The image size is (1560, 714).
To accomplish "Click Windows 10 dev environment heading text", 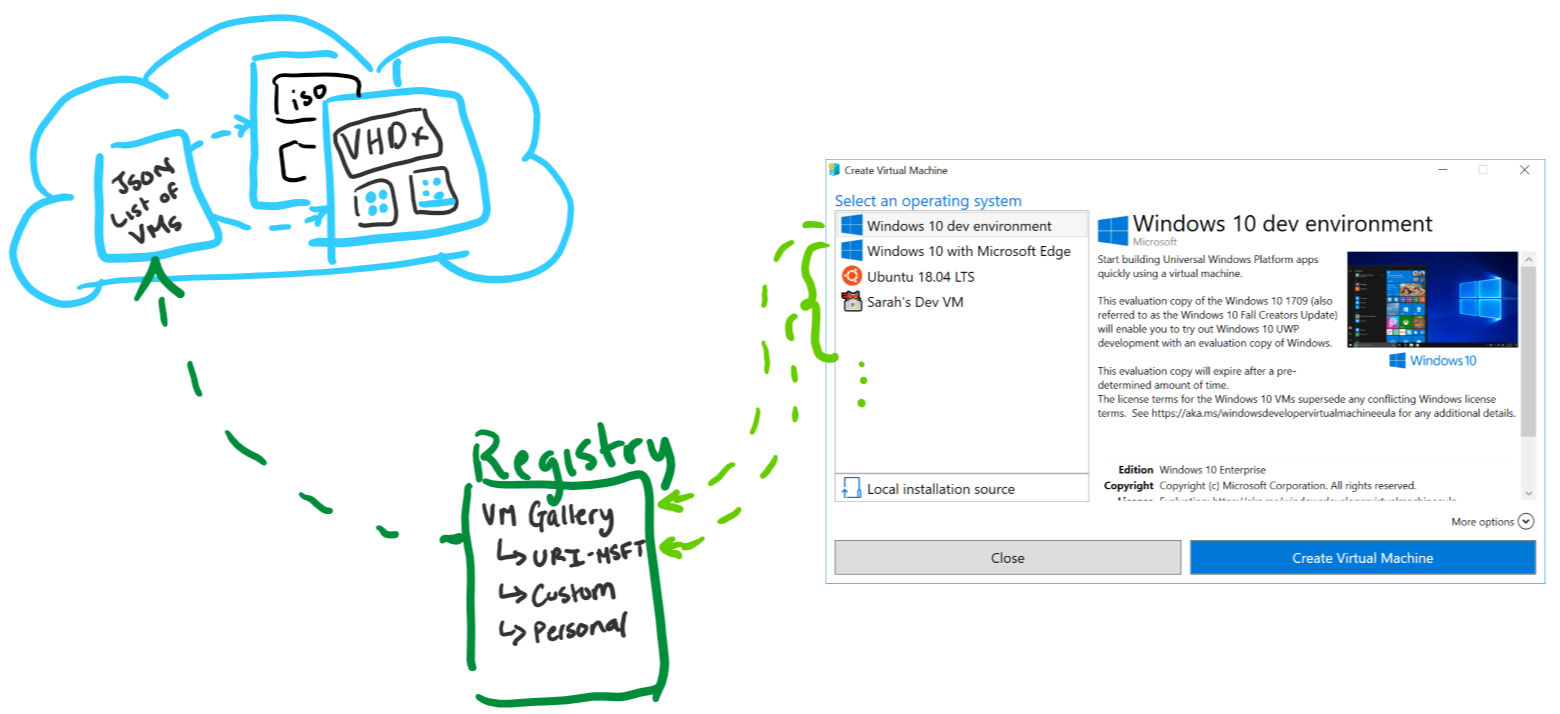I will [x=1283, y=224].
